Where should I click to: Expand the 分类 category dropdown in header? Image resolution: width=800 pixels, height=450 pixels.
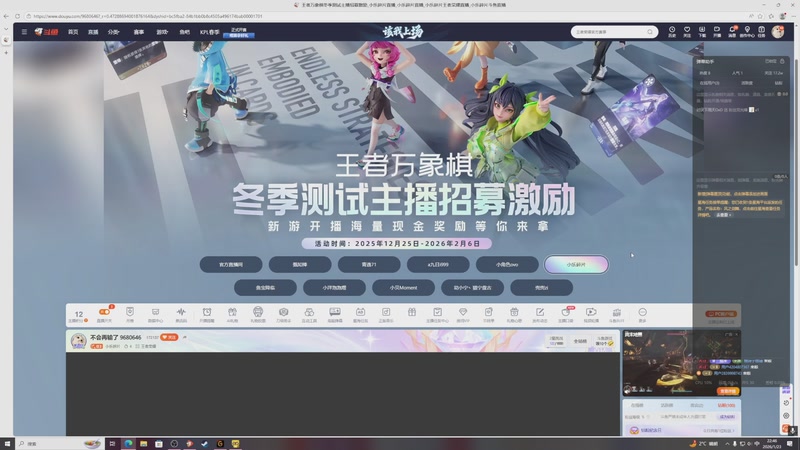pos(113,32)
